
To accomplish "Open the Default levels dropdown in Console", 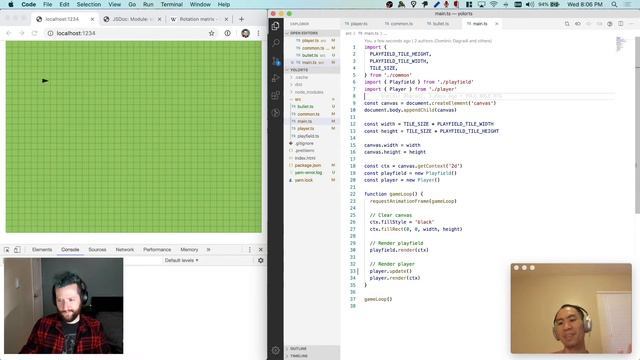I will pyautogui.click(x=181, y=260).
